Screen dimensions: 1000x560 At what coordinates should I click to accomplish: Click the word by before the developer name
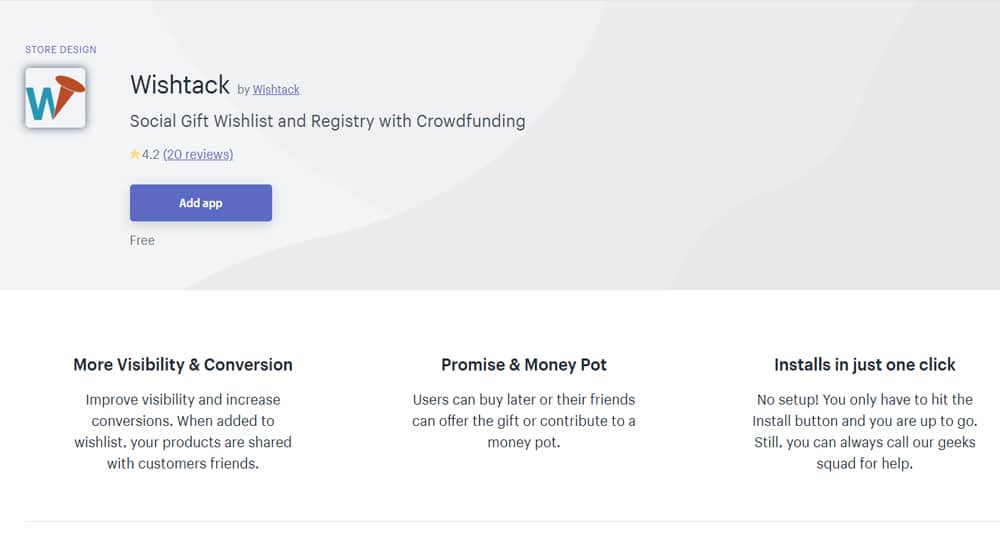(x=244, y=90)
